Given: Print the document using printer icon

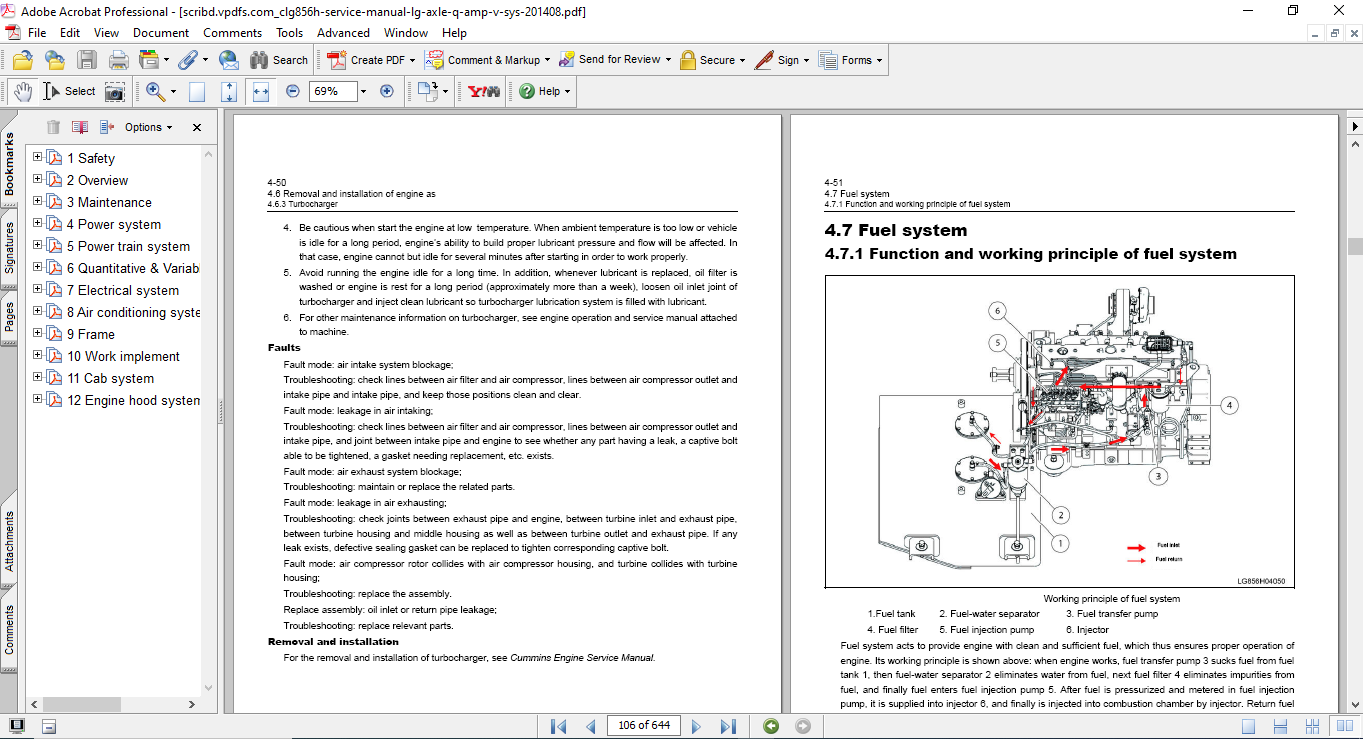Looking at the screenshot, I should (x=118, y=60).
